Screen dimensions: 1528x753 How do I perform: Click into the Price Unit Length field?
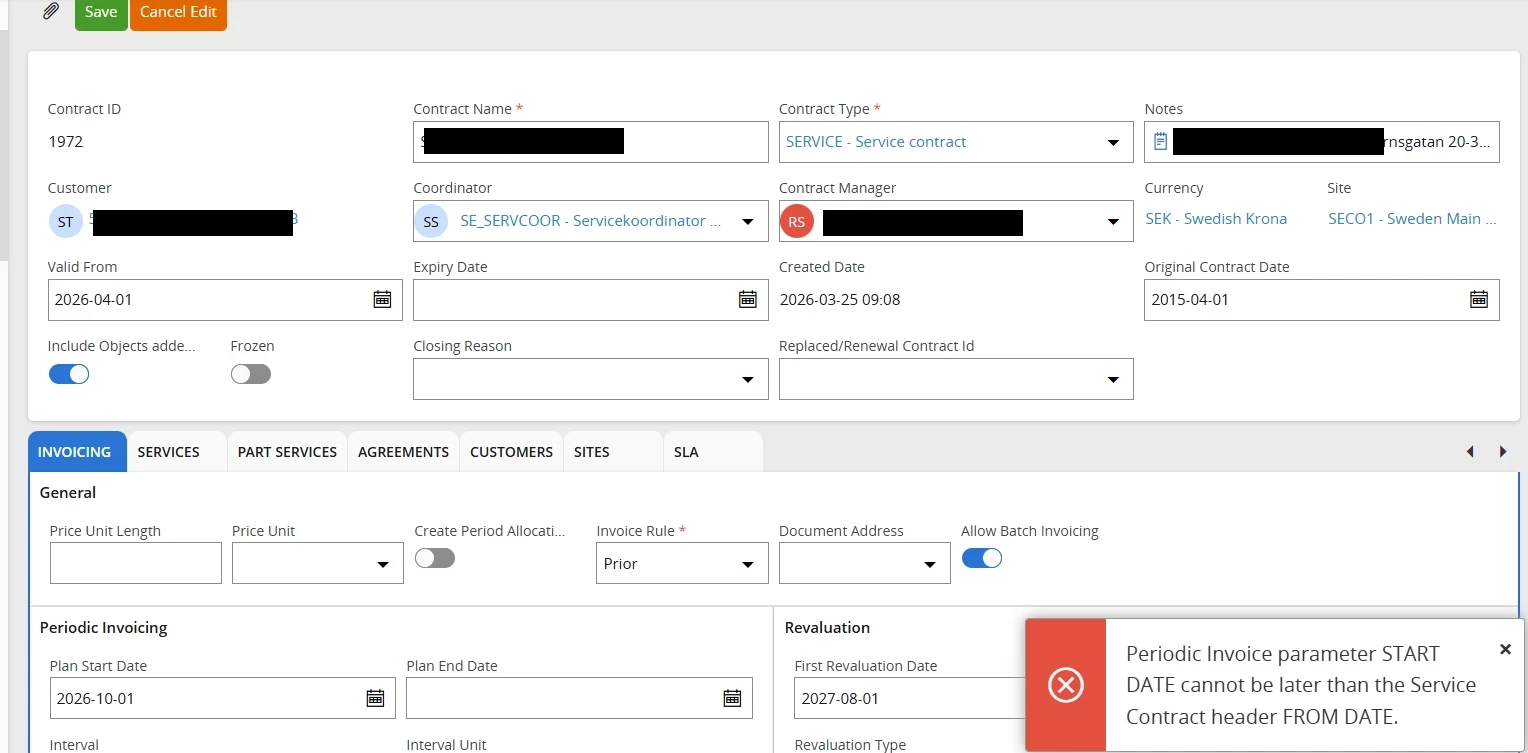tap(136, 564)
